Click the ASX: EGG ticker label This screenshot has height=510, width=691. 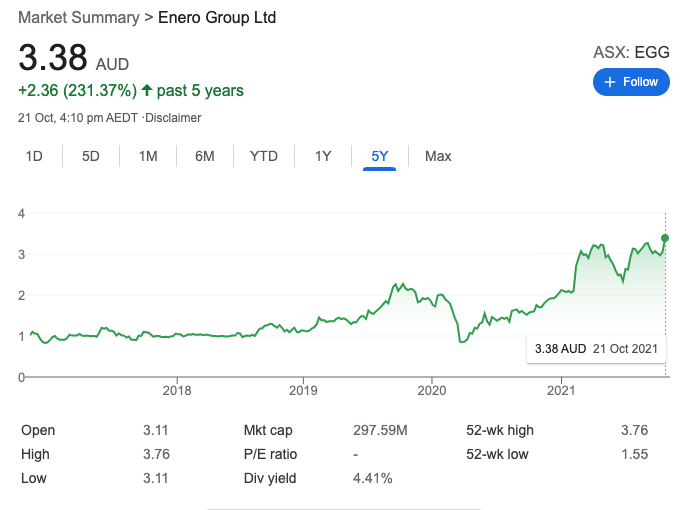point(631,52)
